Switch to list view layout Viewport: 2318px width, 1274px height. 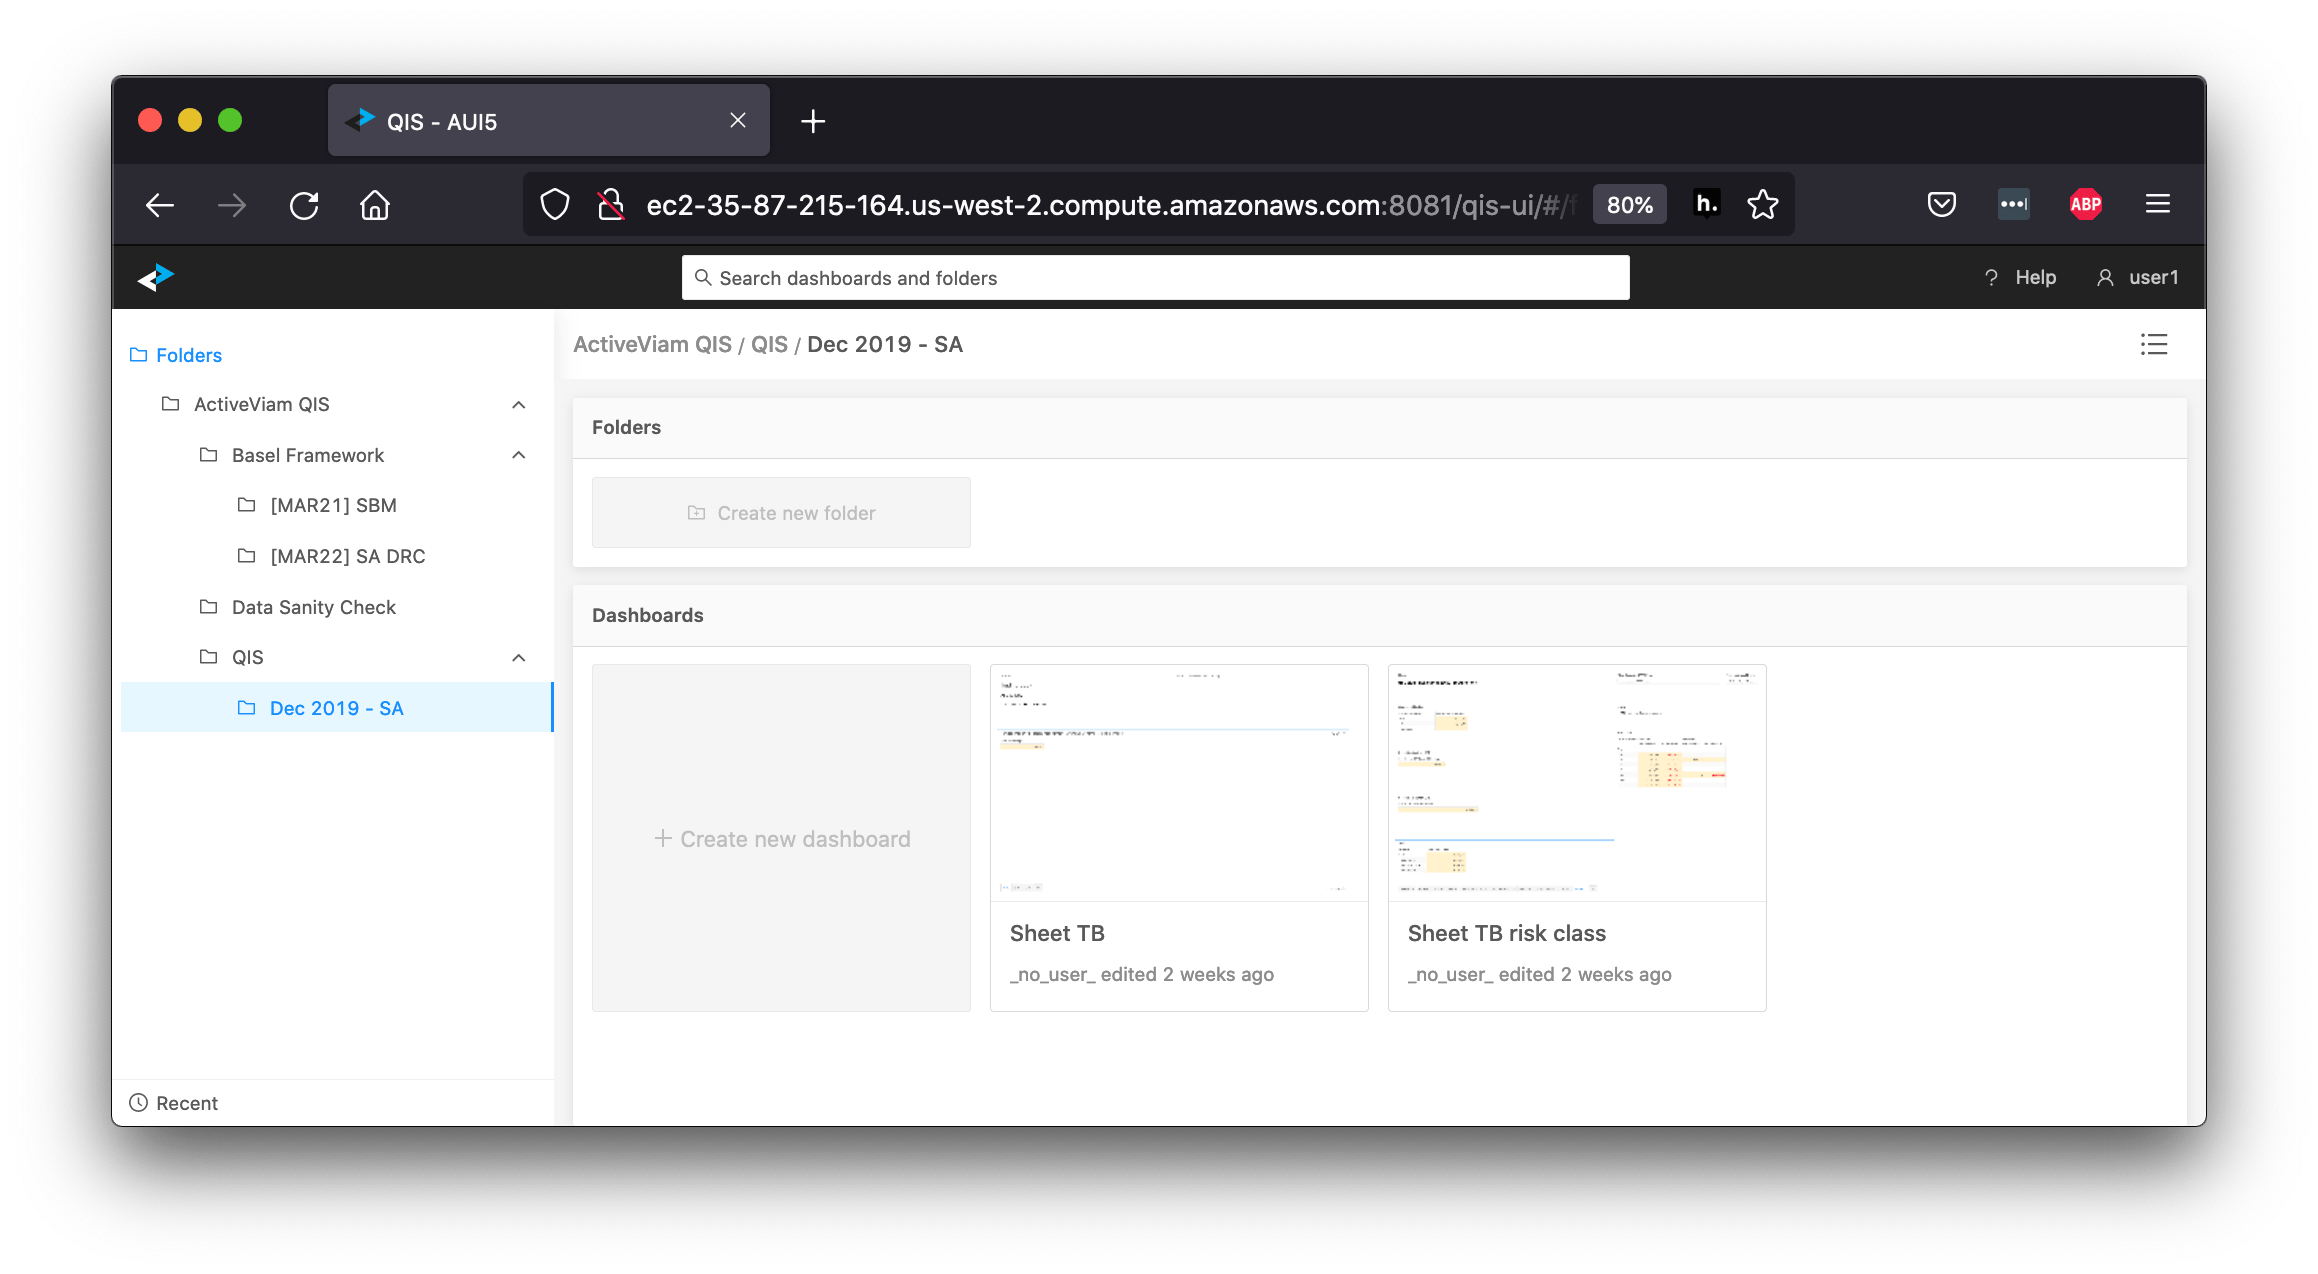2154,344
